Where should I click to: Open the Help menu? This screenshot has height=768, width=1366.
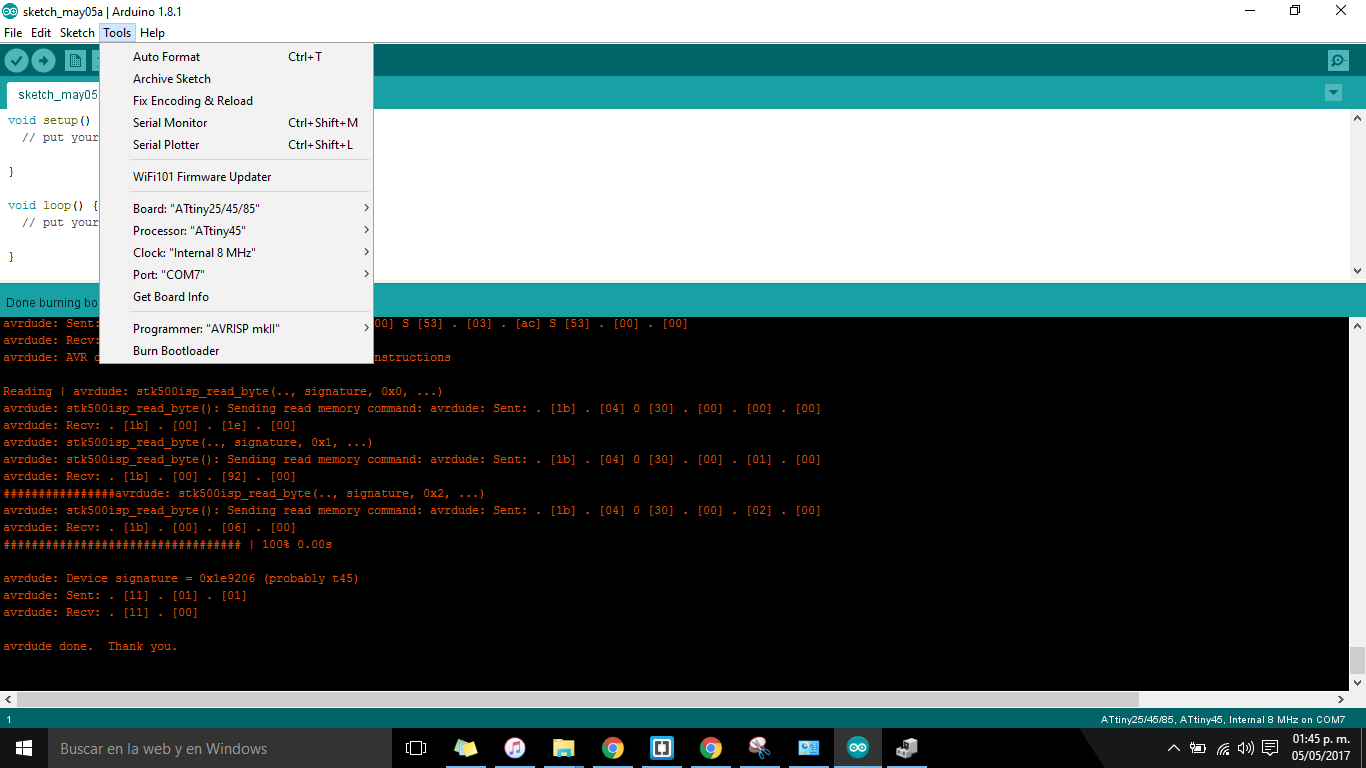tap(152, 33)
